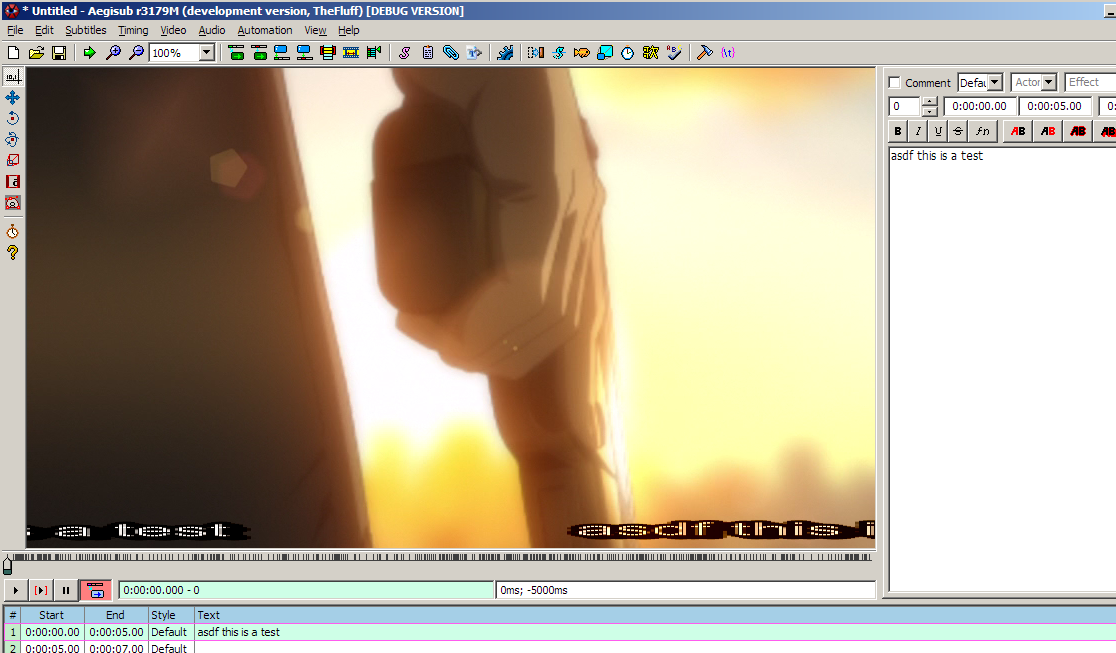Apply strikeout with the S button
The height and width of the screenshot is (653, 1116).
[958, 131]
